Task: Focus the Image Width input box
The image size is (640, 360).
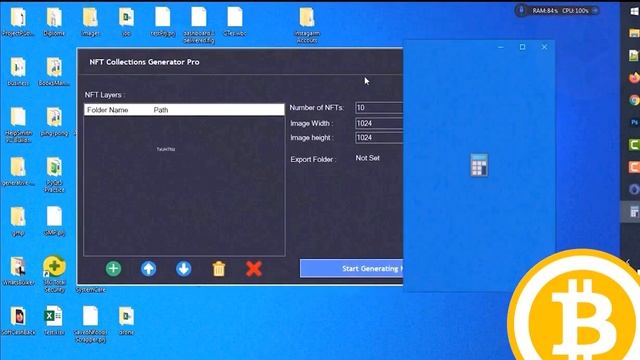Action: click(379, 123)
